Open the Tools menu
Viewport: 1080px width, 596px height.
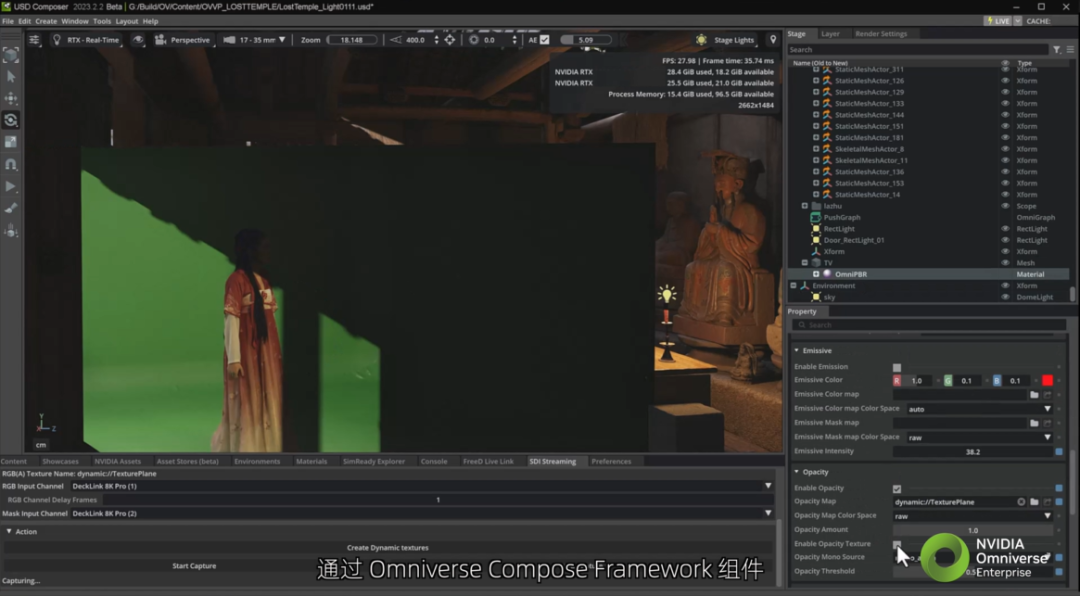pos(102,21)
